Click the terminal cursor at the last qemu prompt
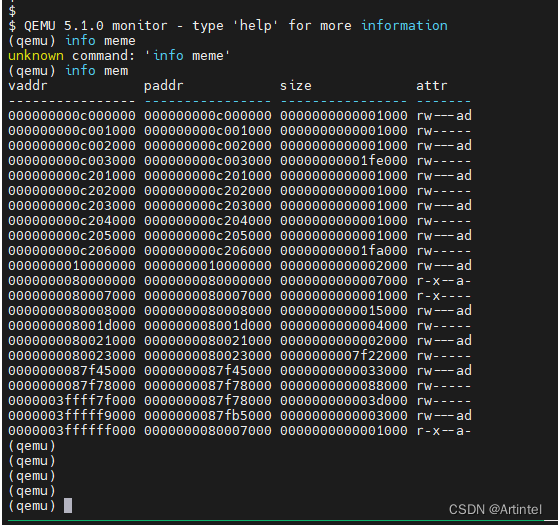This screenshot has height=525, width=558. [x=68, y=505]
